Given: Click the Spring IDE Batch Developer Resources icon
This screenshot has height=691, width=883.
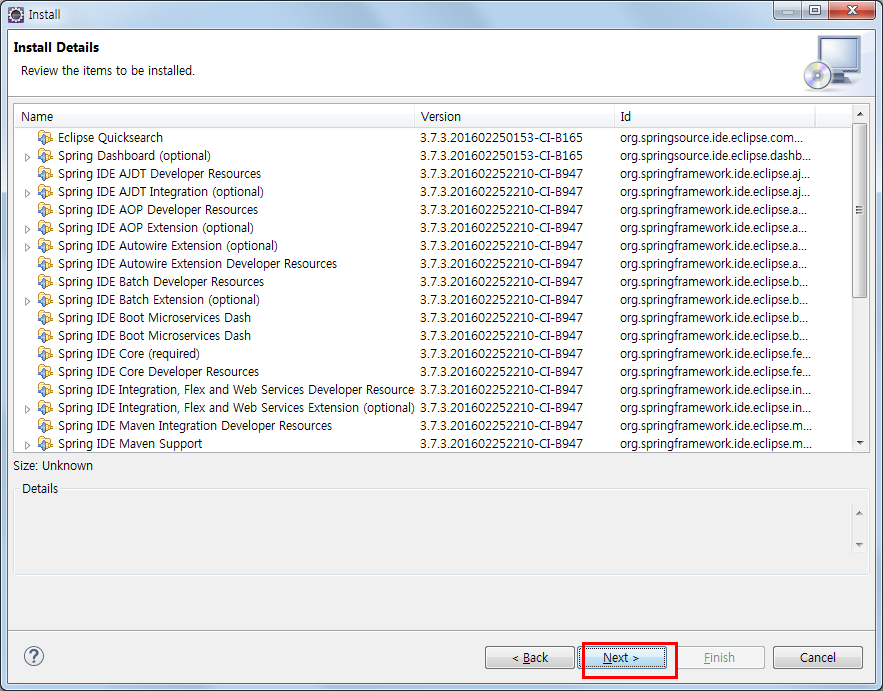Looking at the screenshot, I should point(45,282).
